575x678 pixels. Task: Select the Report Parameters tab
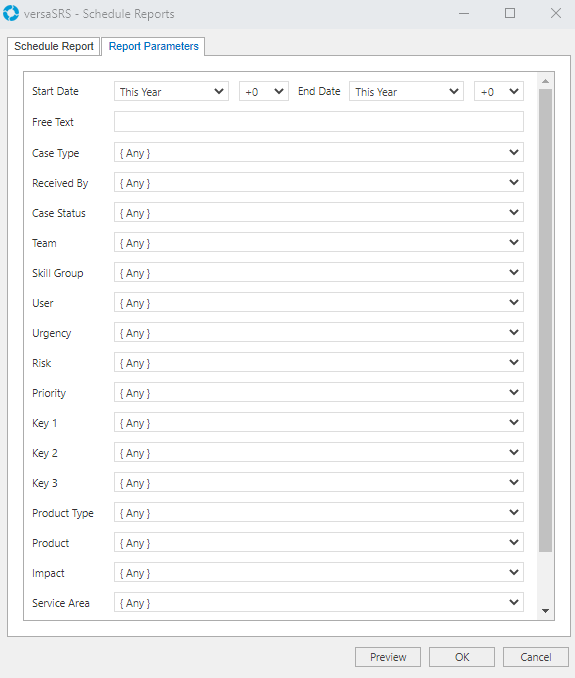(x=153, y=46)
